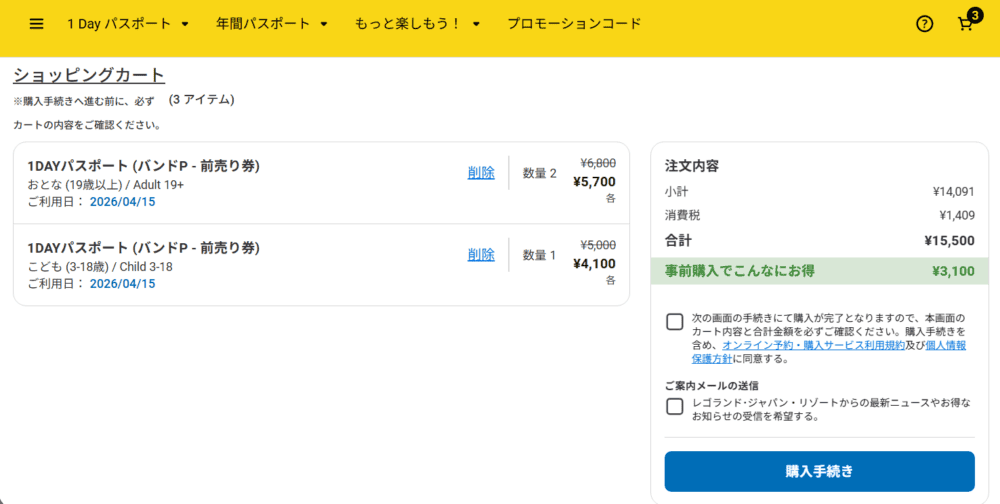Click the subtotal value ¥14,091

[x=953, y=191]
